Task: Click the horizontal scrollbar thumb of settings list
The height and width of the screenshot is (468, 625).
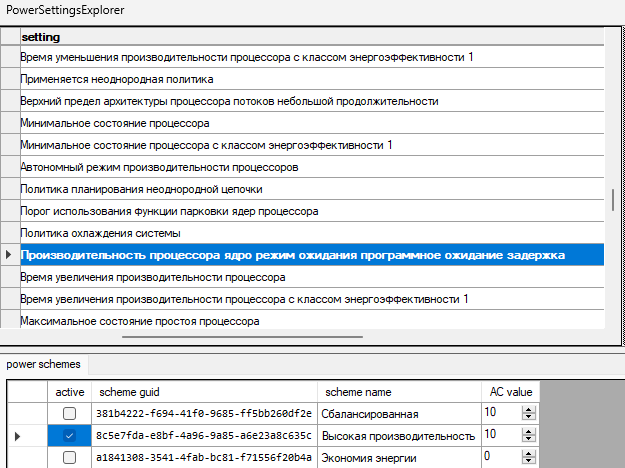Action: 242,337
